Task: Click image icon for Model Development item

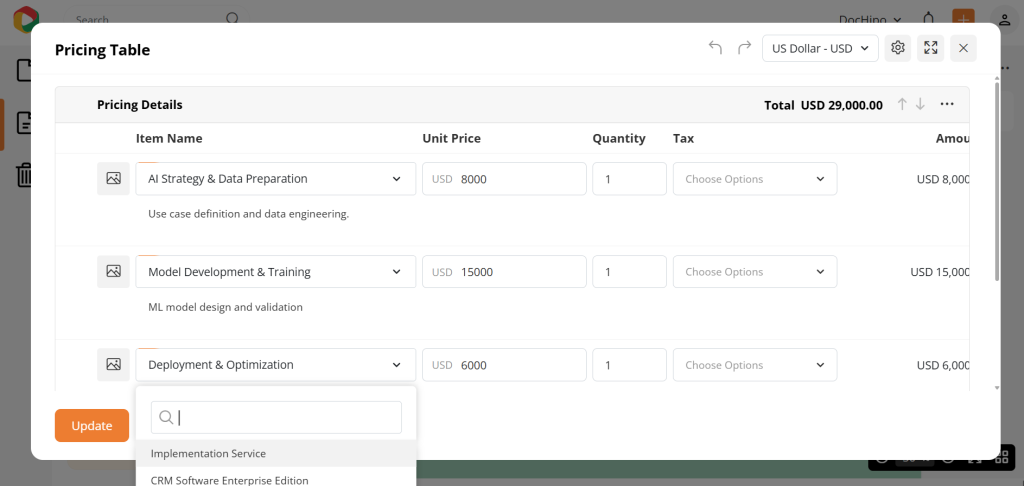Action: 113,272
